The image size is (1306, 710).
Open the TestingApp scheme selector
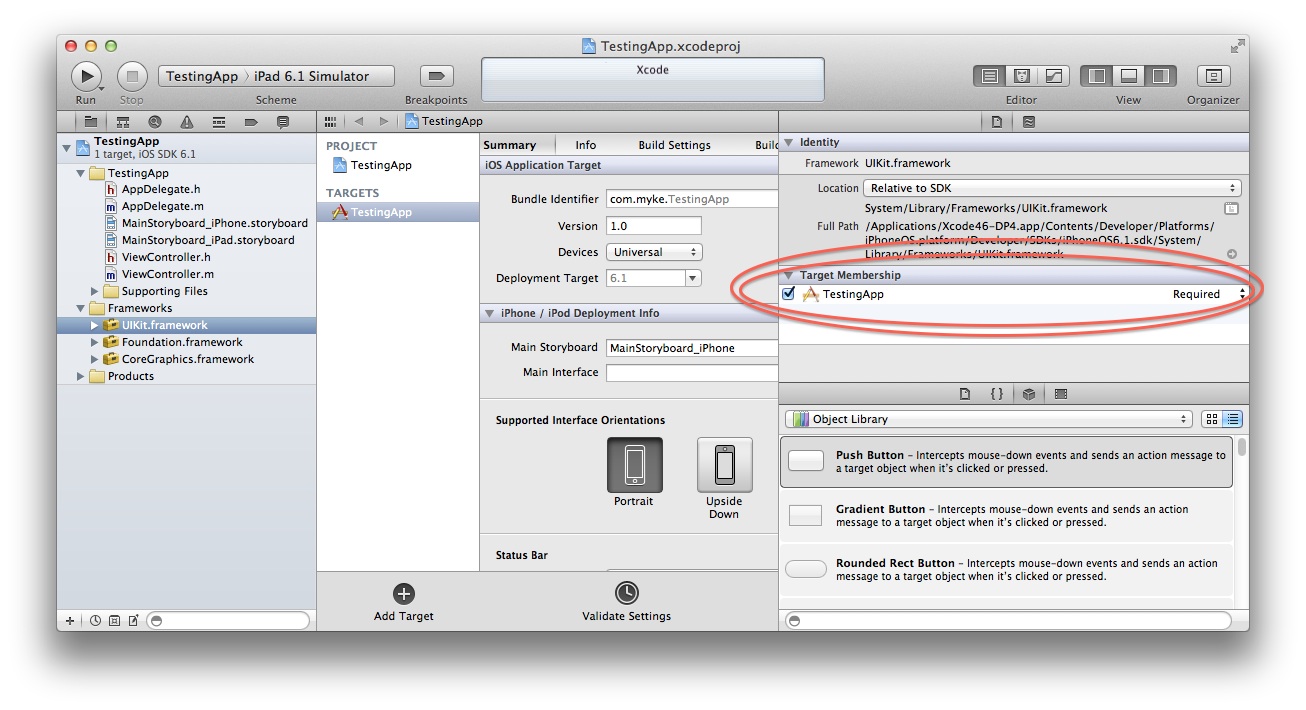pos(202,76)
